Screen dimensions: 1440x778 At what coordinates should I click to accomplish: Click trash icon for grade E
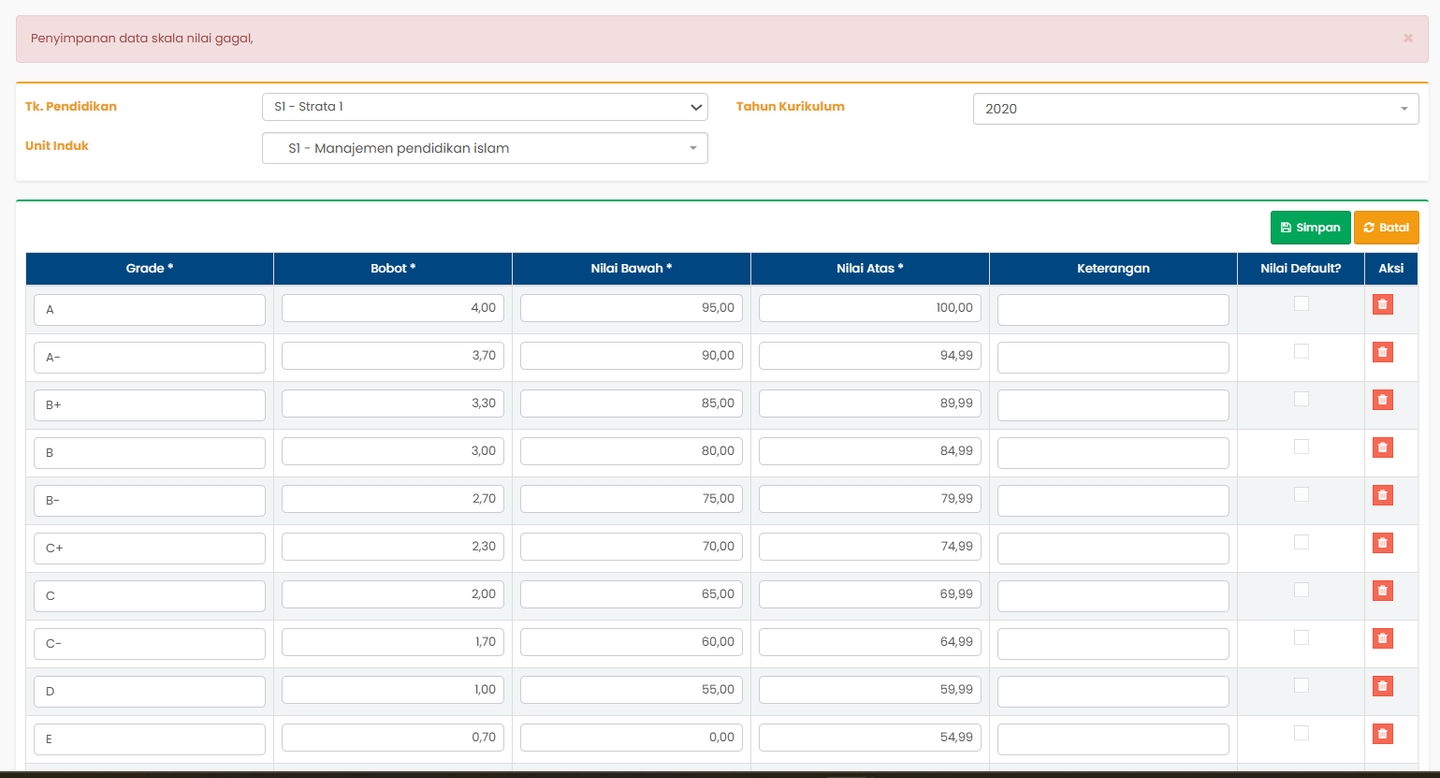1382,734
